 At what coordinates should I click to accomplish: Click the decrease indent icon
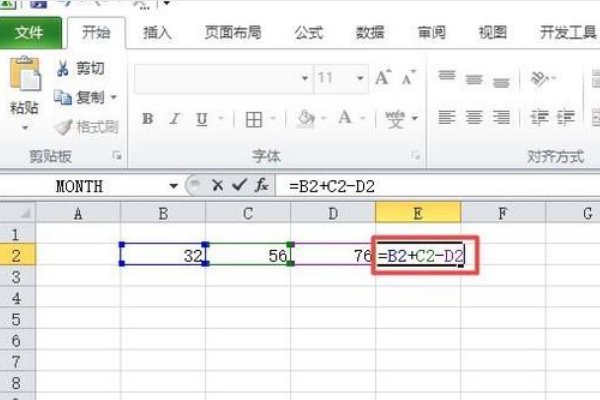click(539, 117)
